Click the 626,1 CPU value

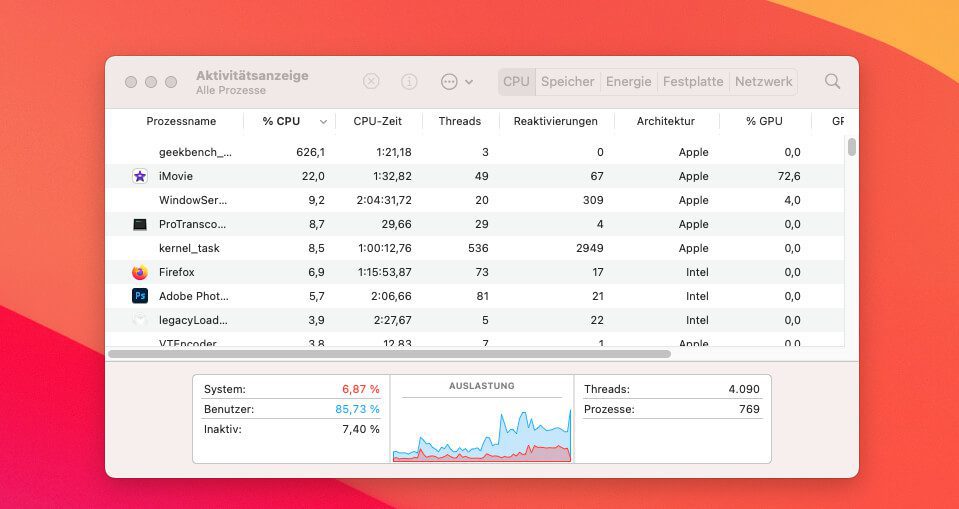tap(310, 152)
